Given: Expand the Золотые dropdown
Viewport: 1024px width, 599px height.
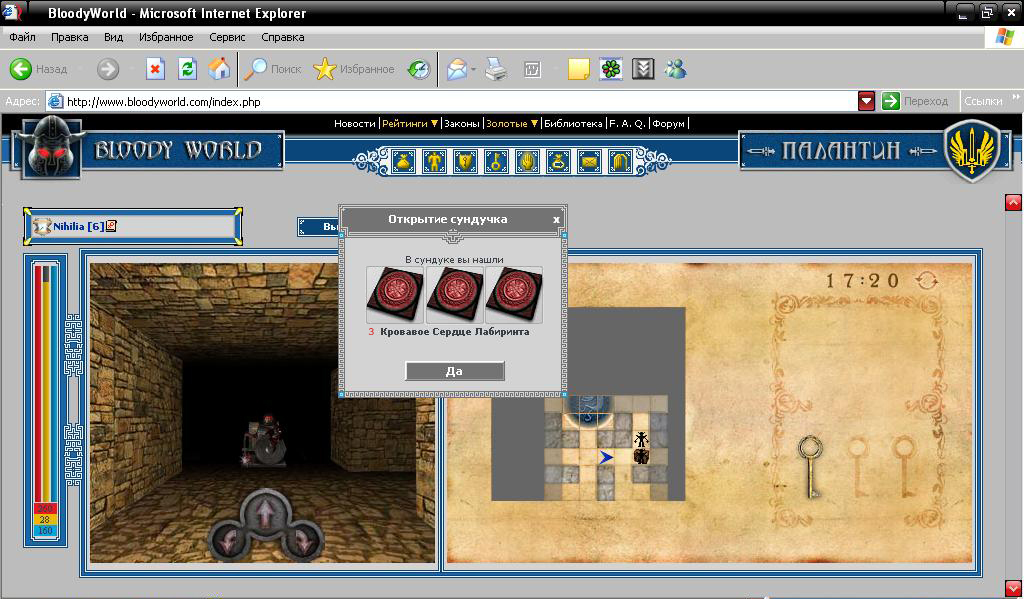Looking at the screenshot, I should (512, 123).
